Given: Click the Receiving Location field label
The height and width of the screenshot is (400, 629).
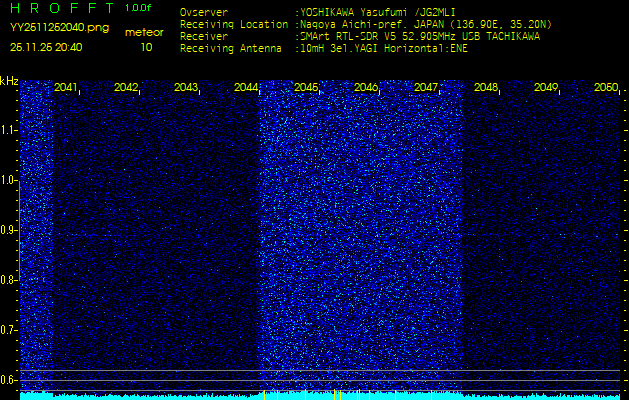Looking at the screenshot, I should tap(234, 24).
